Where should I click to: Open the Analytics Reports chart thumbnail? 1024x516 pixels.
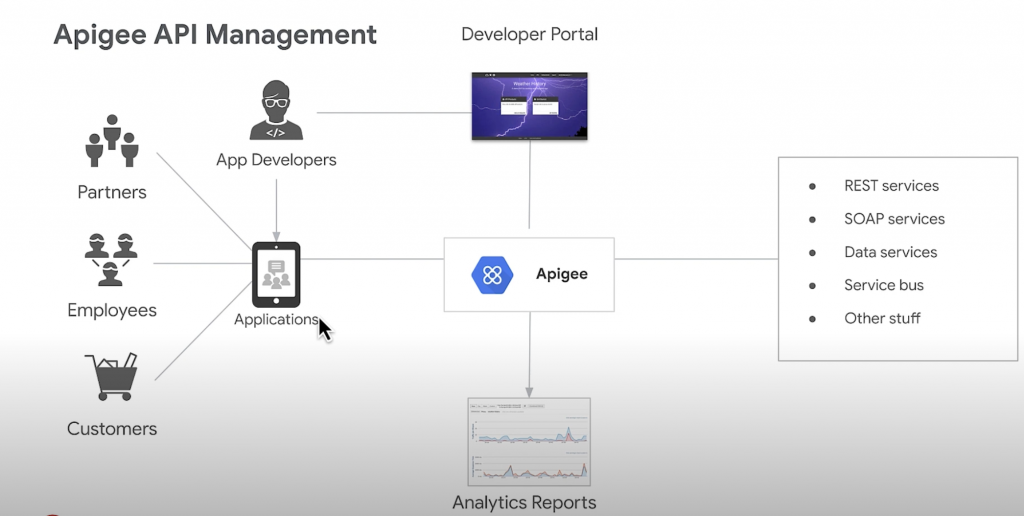click(x=529, y=442)
